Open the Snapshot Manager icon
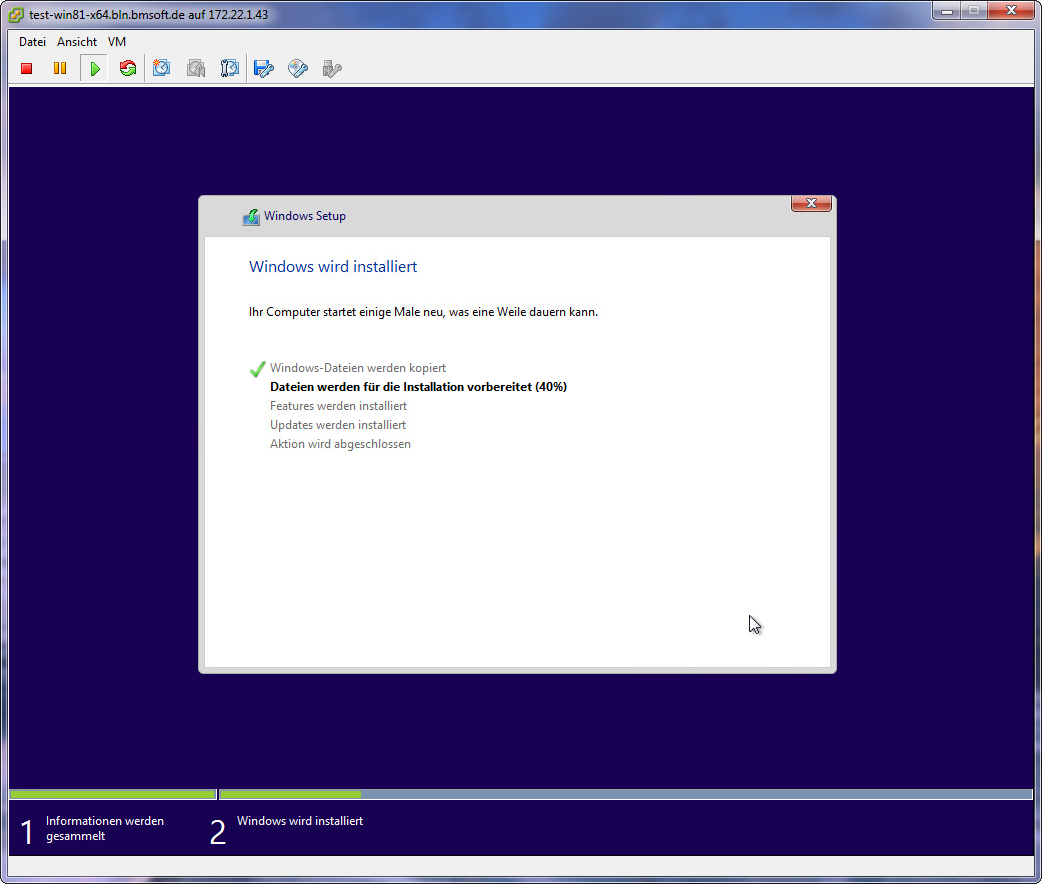This screenshot has width=1042, height=884. tap(229, 68)
